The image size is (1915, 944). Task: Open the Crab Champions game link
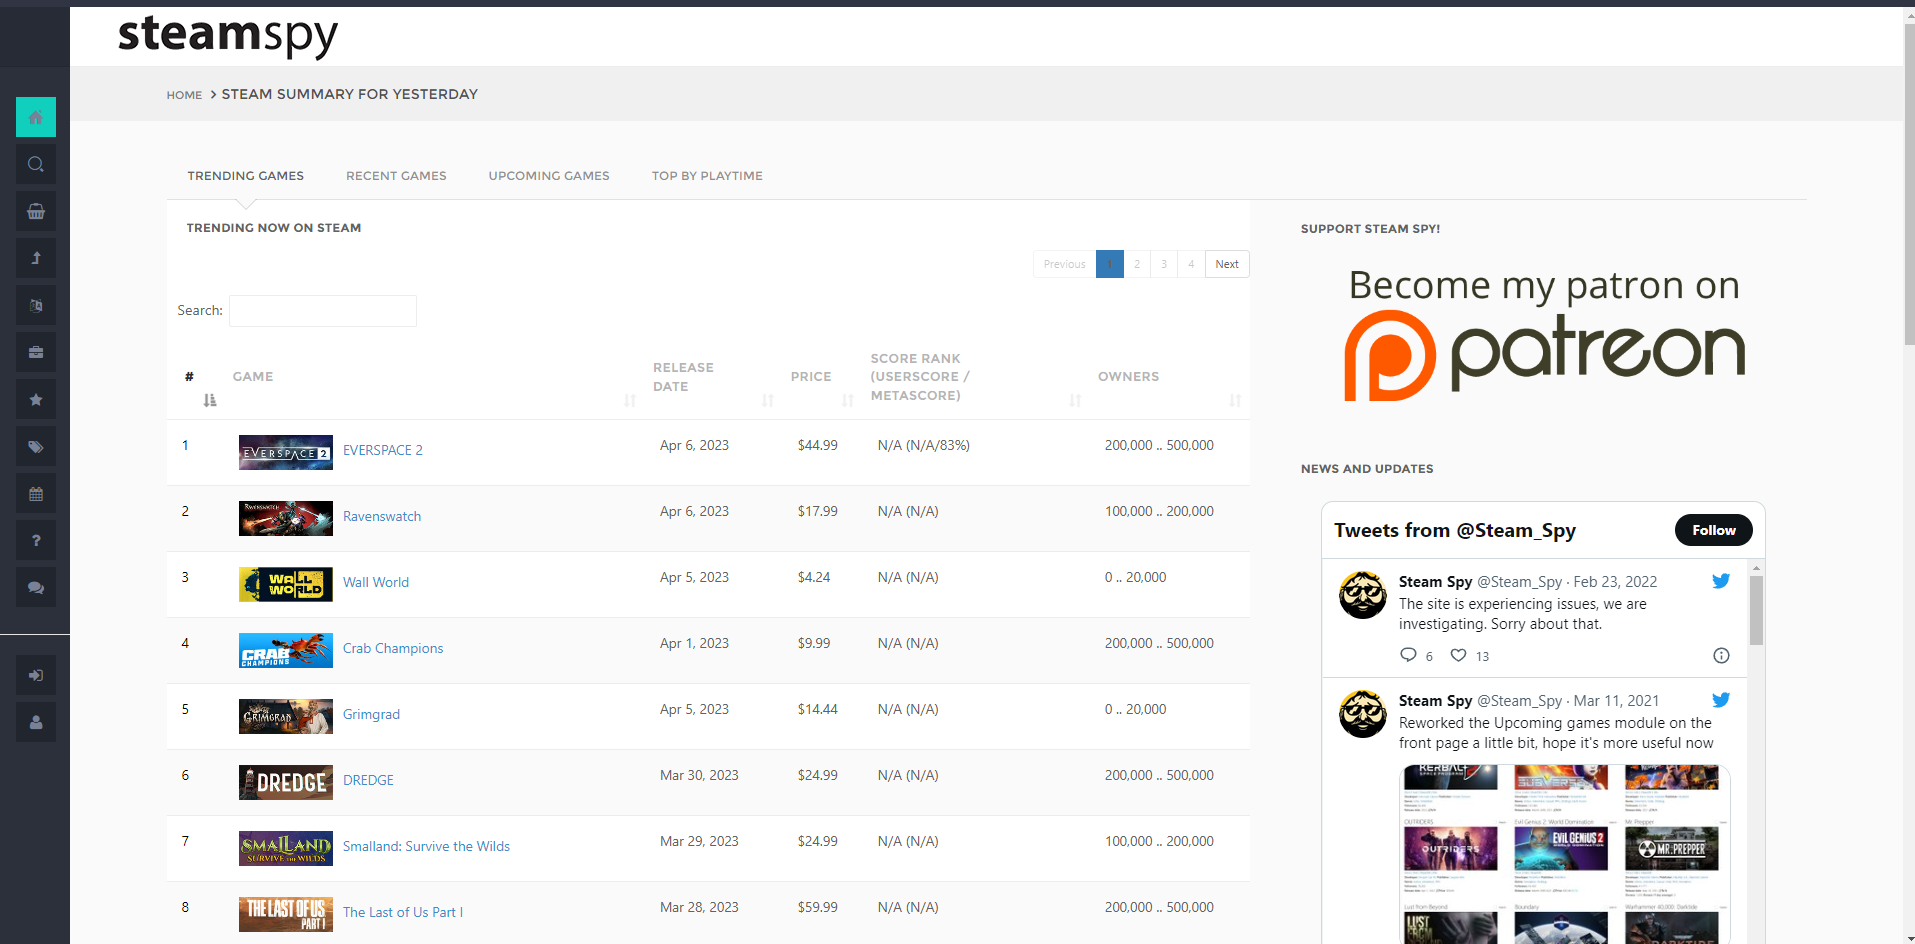tap(393, 648)
